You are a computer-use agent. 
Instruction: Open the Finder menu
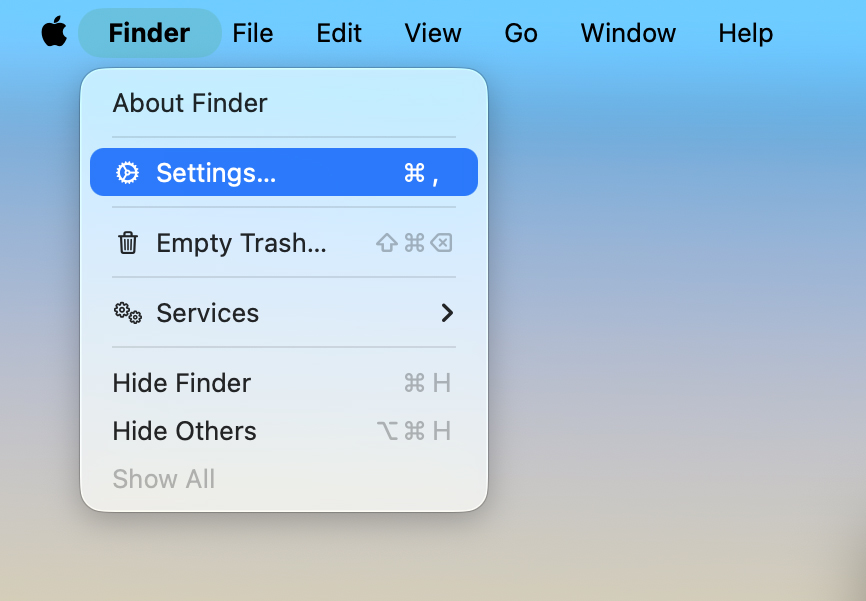tap(148, 33)
